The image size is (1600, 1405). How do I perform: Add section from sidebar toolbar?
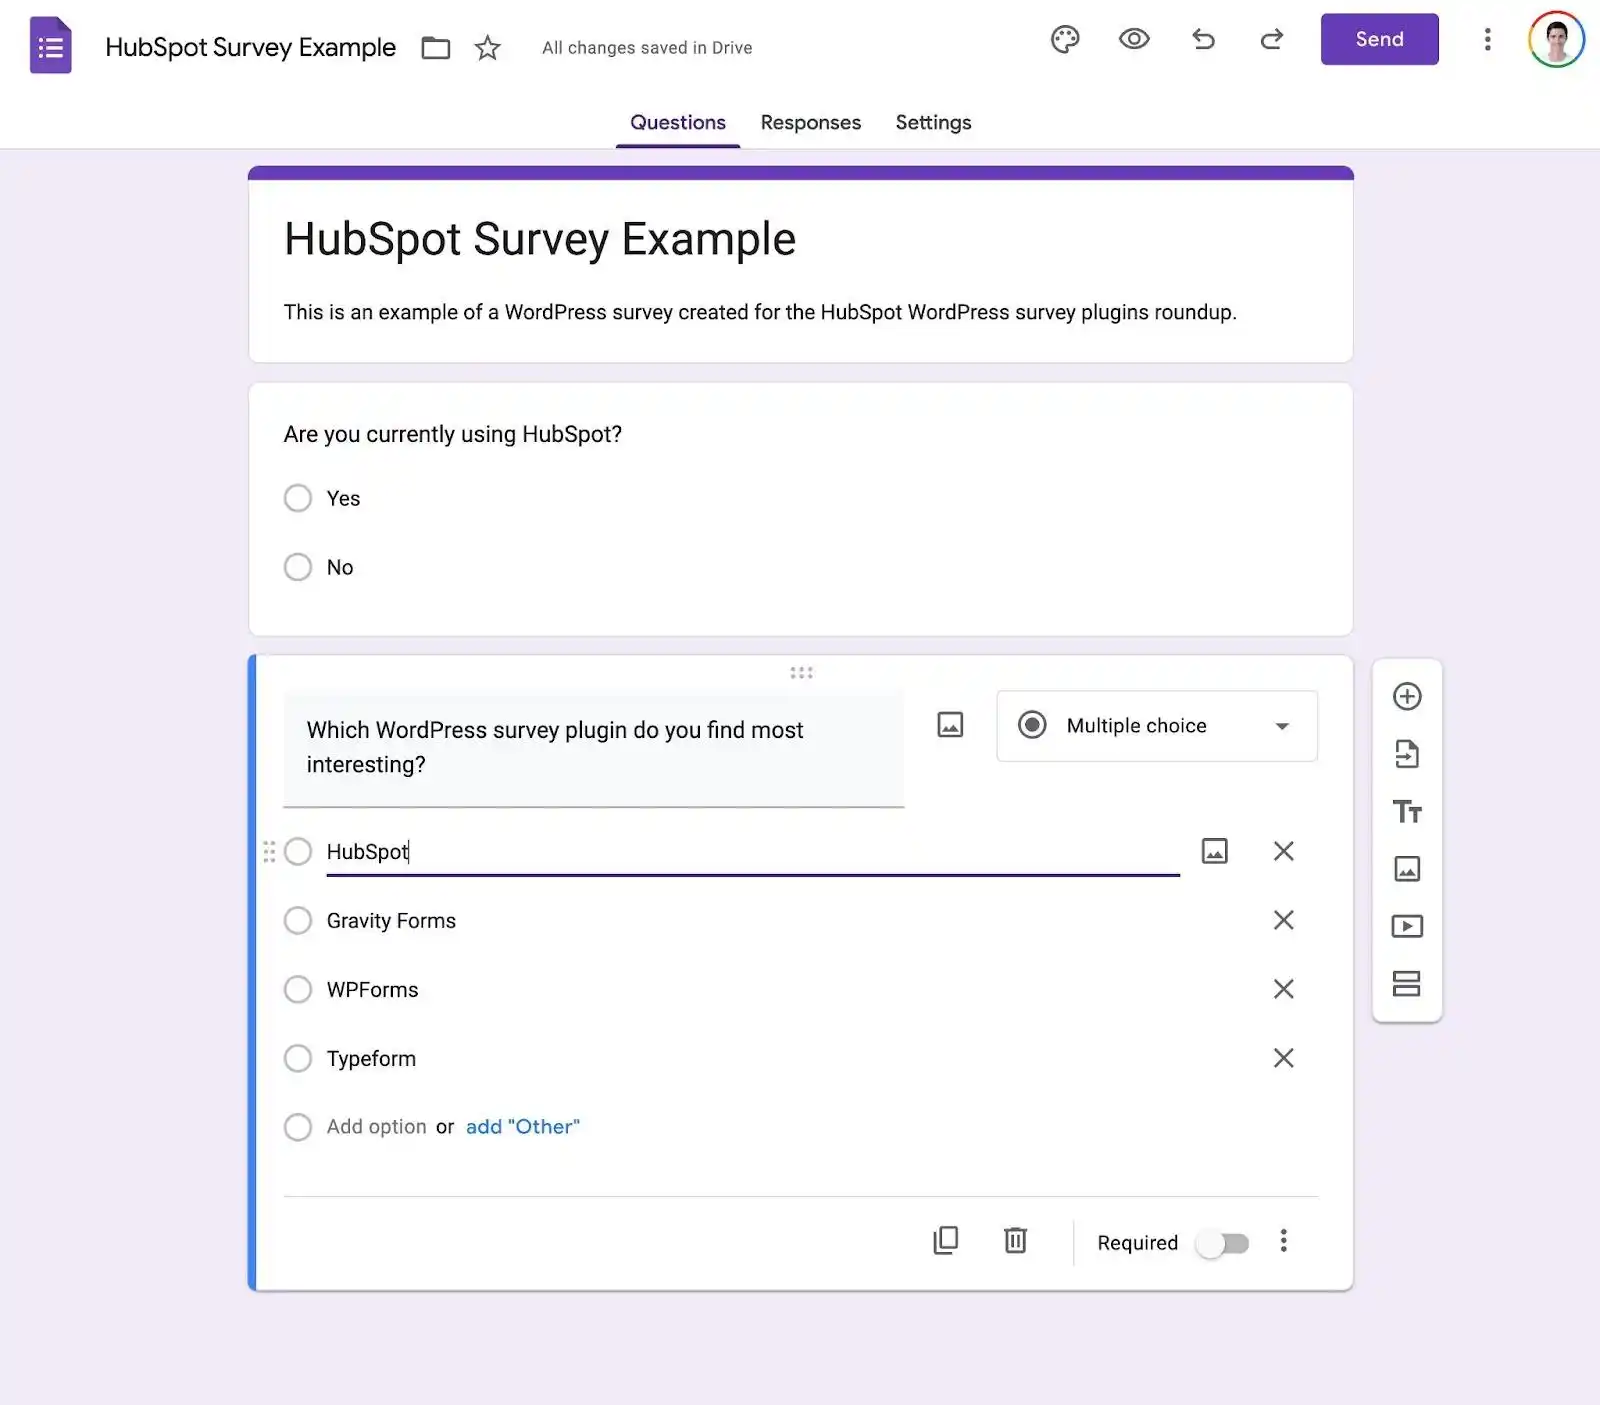point(1407,984)
